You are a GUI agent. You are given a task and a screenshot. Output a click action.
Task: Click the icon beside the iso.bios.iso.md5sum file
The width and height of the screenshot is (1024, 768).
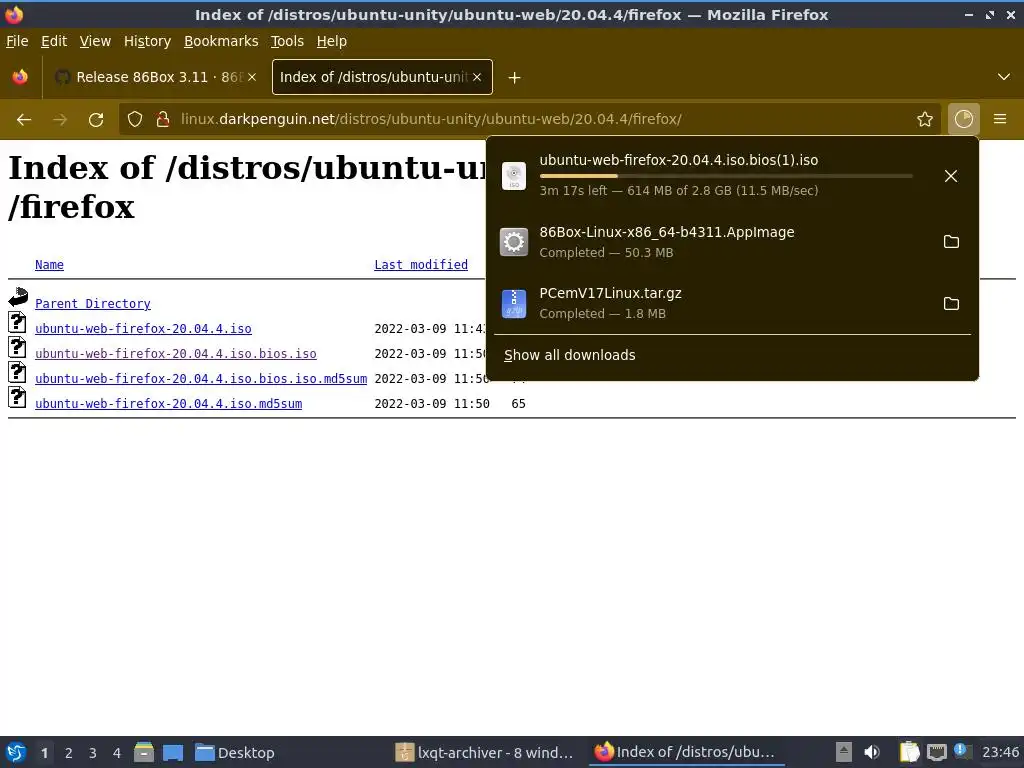17,372
